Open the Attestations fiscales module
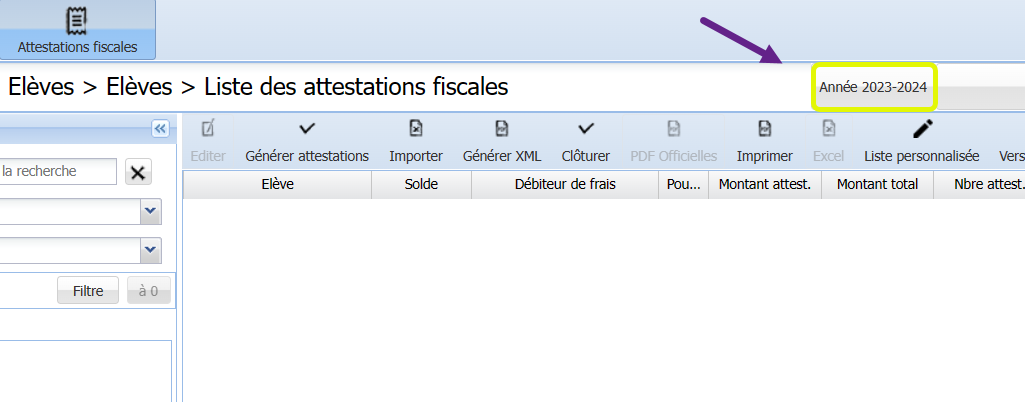This screenshot has height=402, width=1025. click(x=77, y=30)
